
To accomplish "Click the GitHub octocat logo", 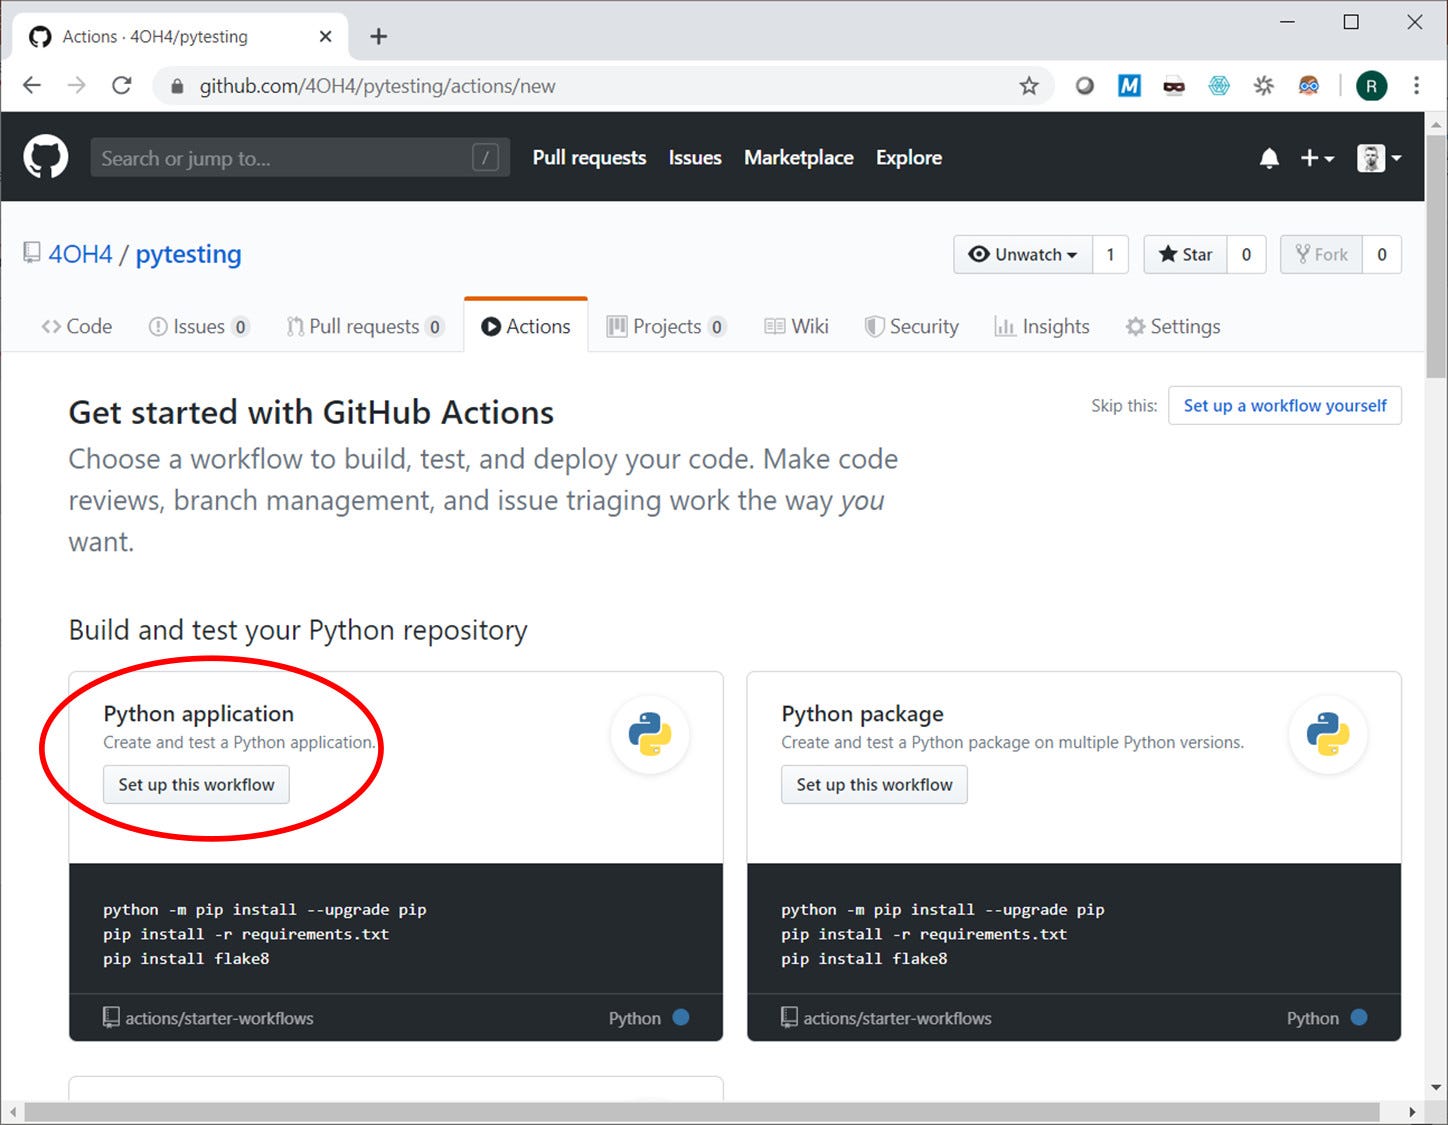I will [45, 156].
